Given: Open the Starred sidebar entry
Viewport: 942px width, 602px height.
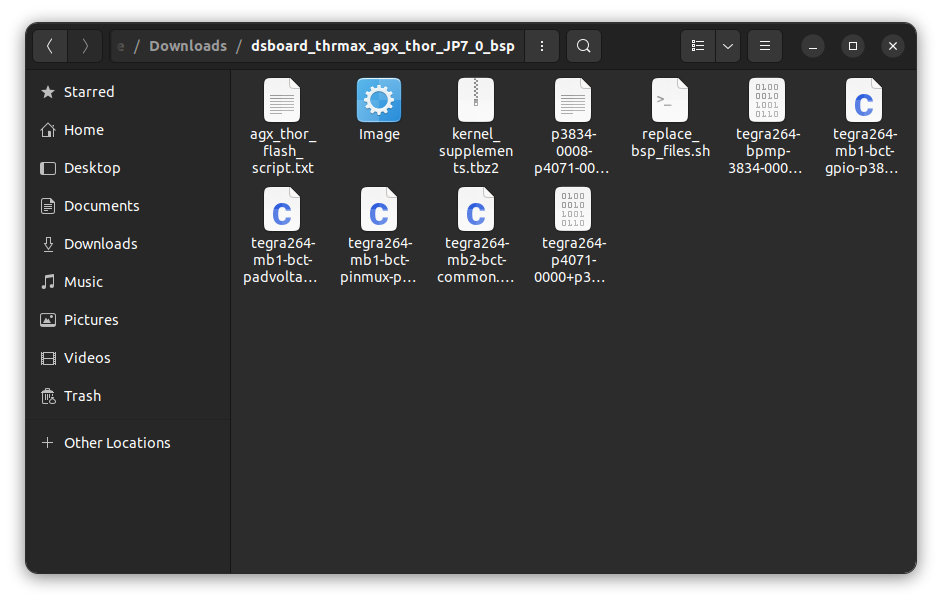Looking at the screenshot, I should (89, 91).
